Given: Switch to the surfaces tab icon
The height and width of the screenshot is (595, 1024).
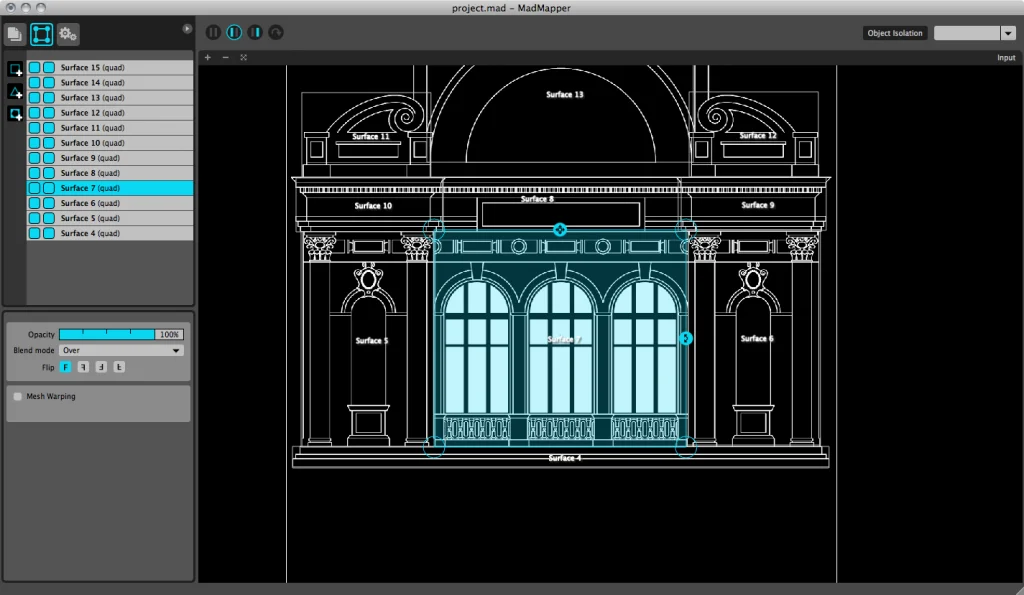Looking at the screenshot, I should [x=42, y=34].
